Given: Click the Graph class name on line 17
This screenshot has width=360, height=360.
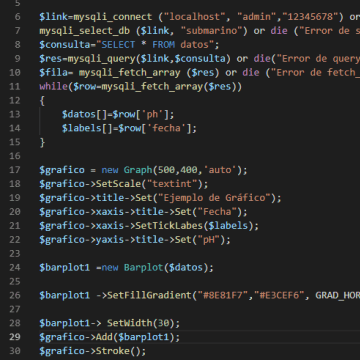Looking at the screenshot, I should [x=138, y=170].
